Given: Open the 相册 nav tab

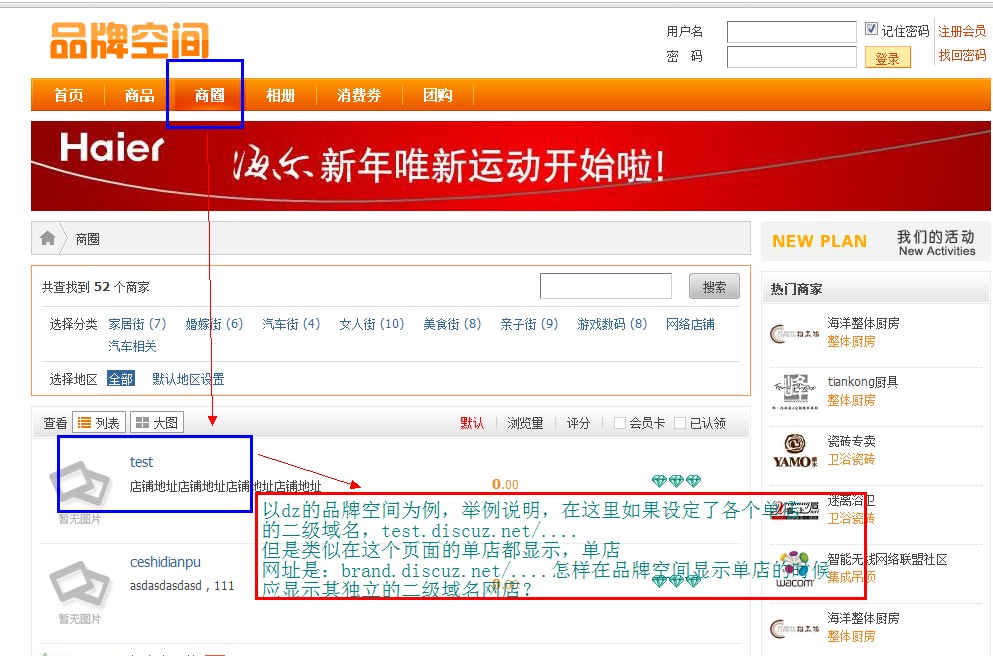Looking at the screenshot, I should click(x=281, y=96).
